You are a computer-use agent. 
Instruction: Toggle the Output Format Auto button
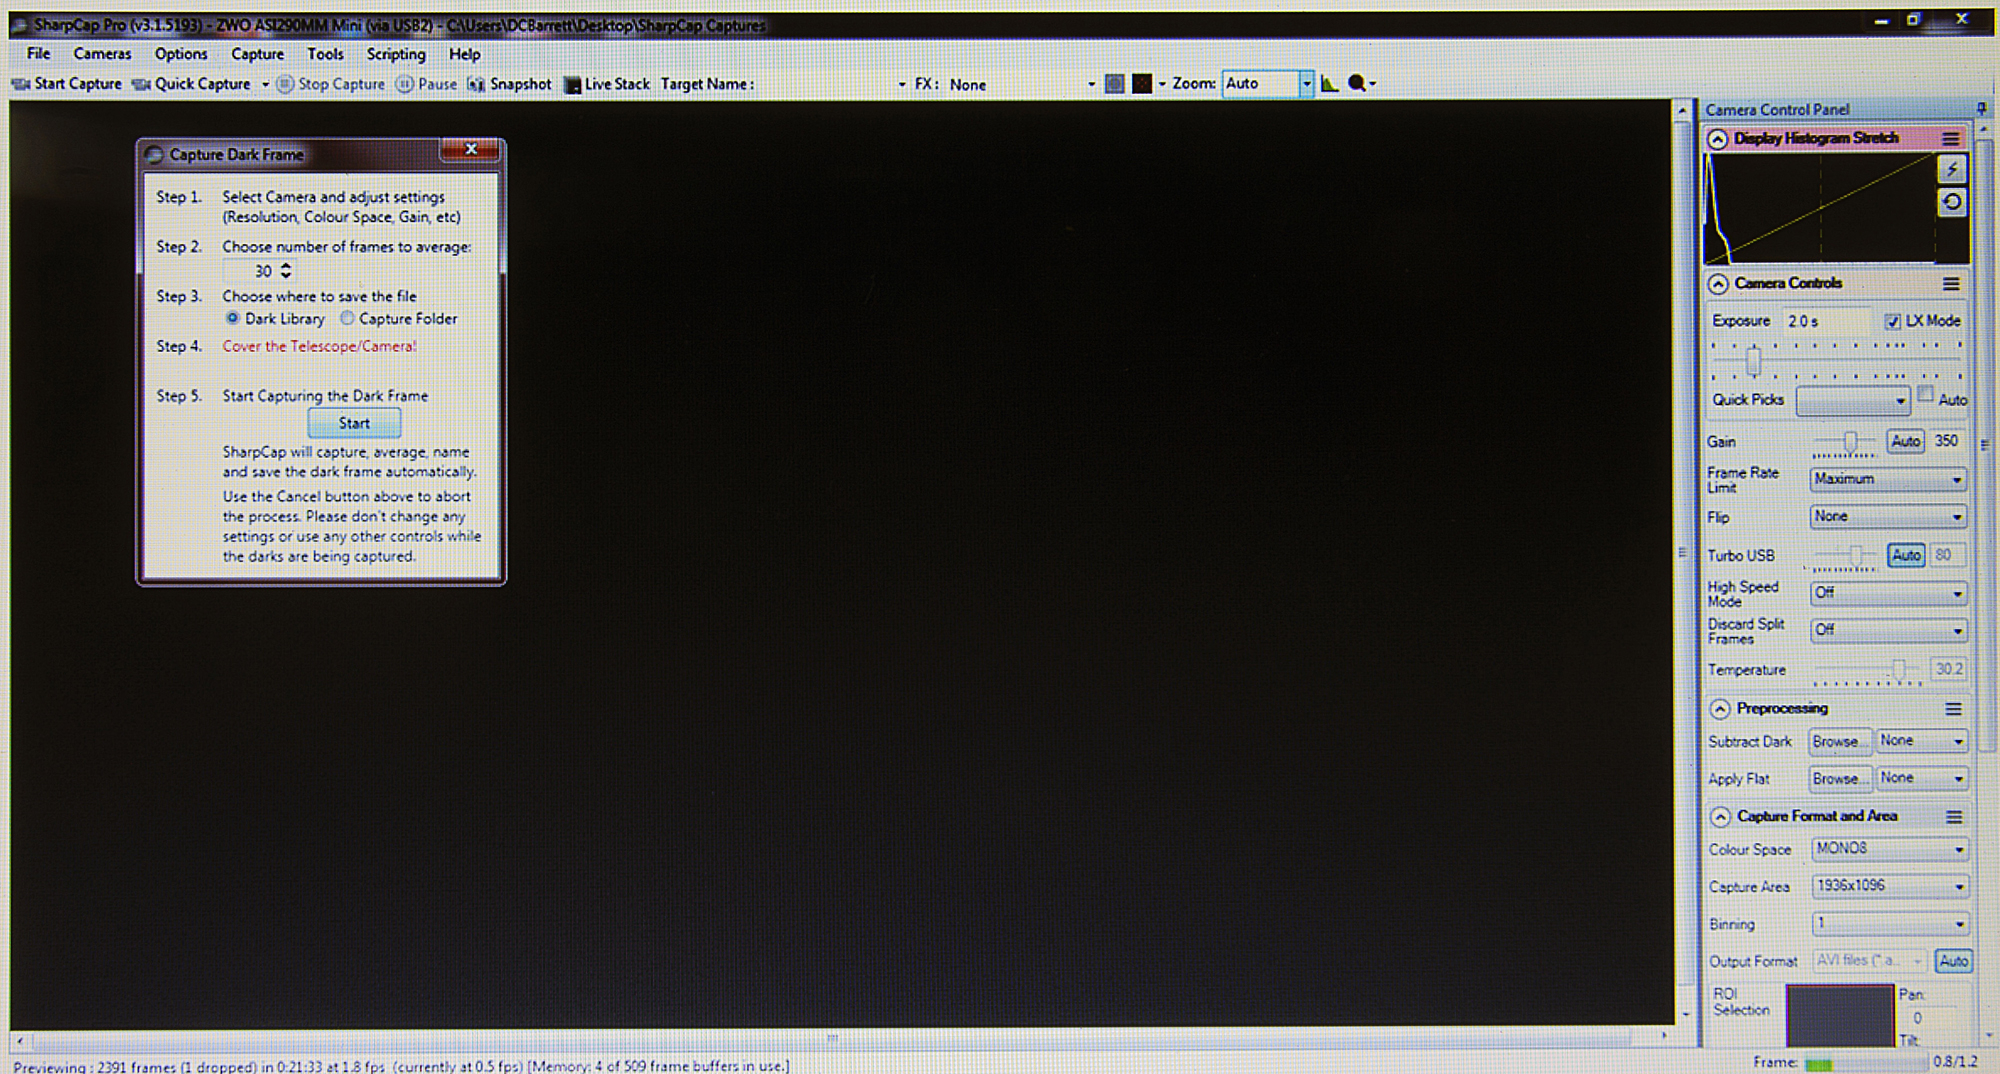pos(1953,961)
